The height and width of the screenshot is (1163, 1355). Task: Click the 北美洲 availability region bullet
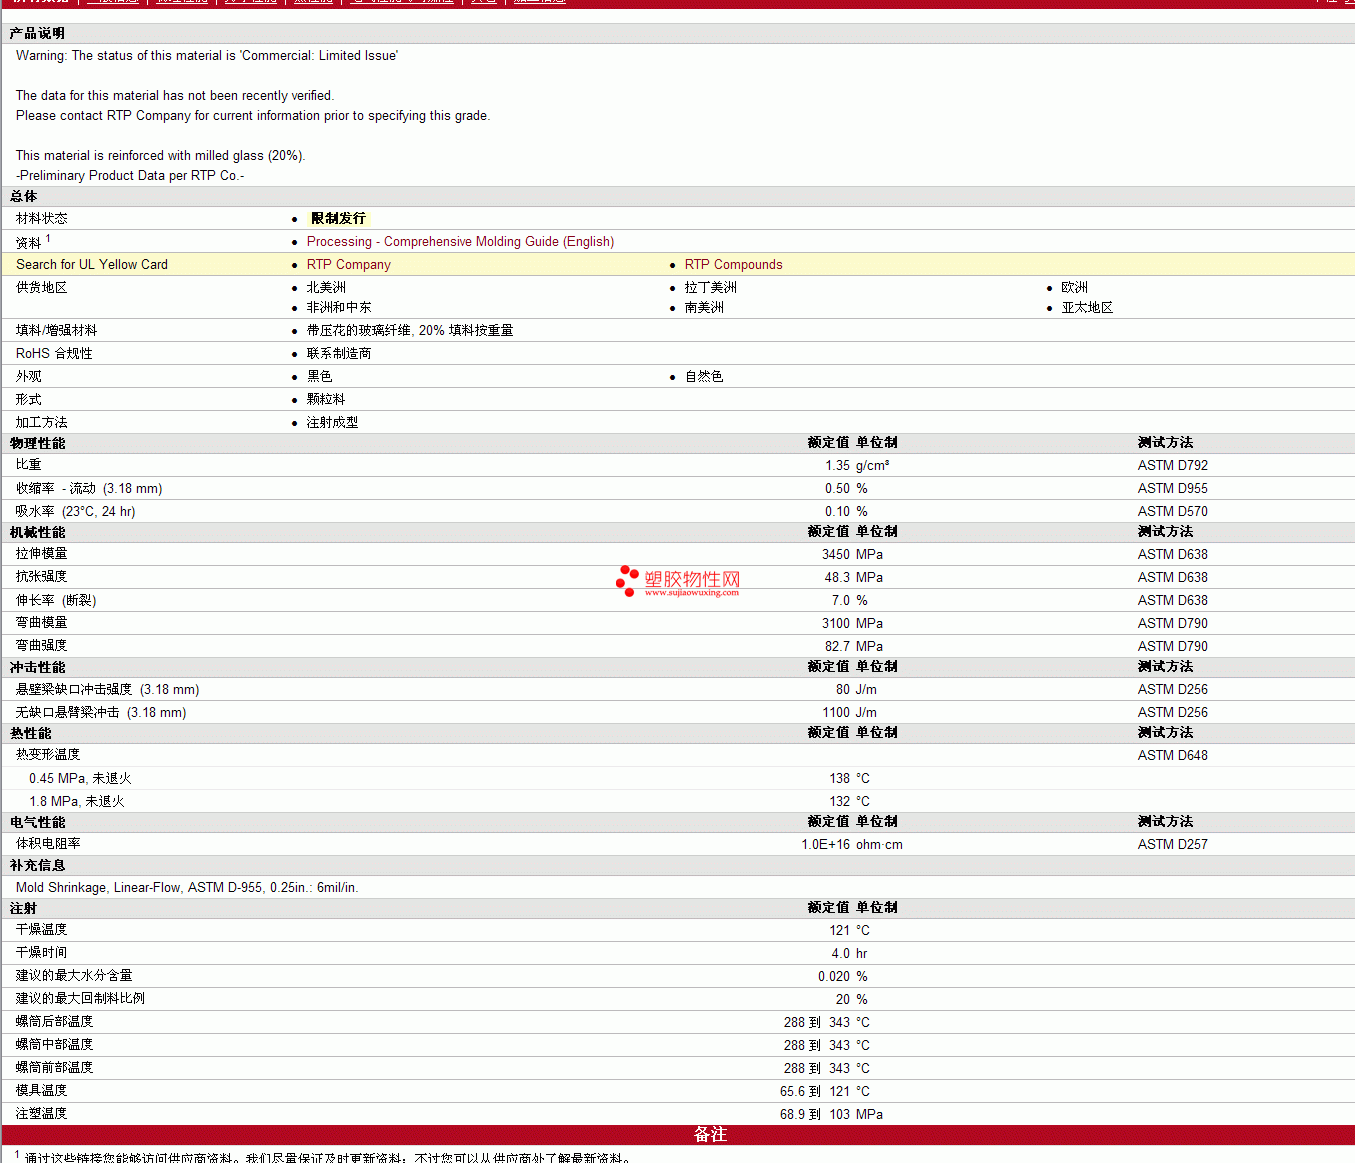click(326, 288)
